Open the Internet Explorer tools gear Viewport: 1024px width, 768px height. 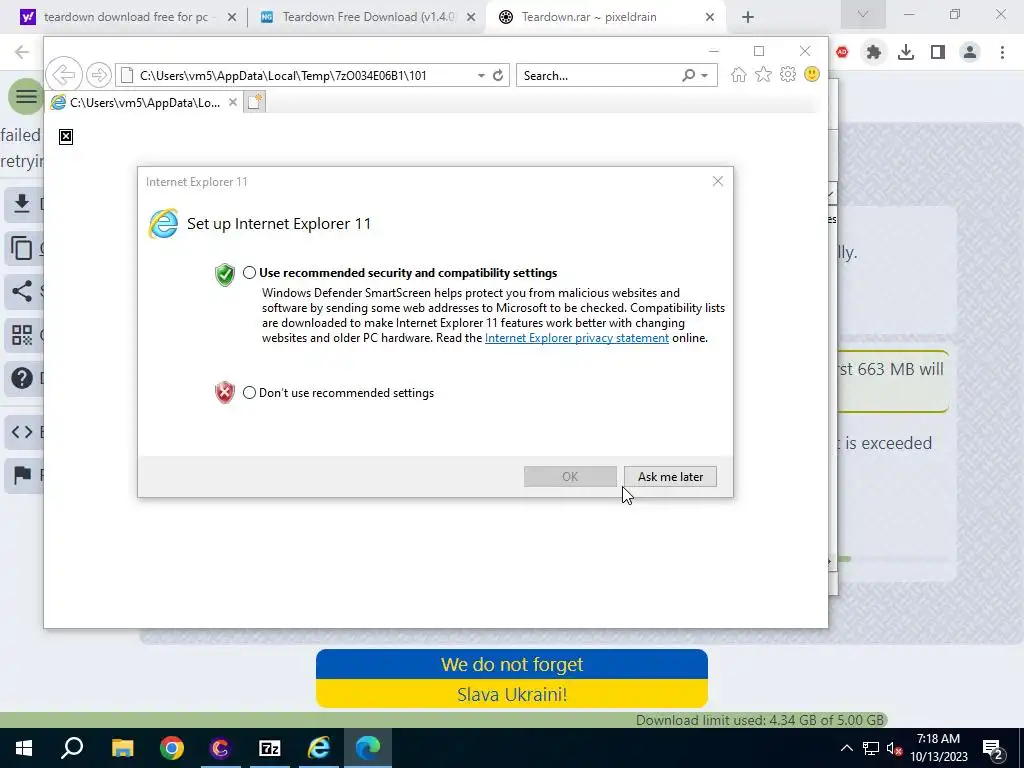click(788, 74)
